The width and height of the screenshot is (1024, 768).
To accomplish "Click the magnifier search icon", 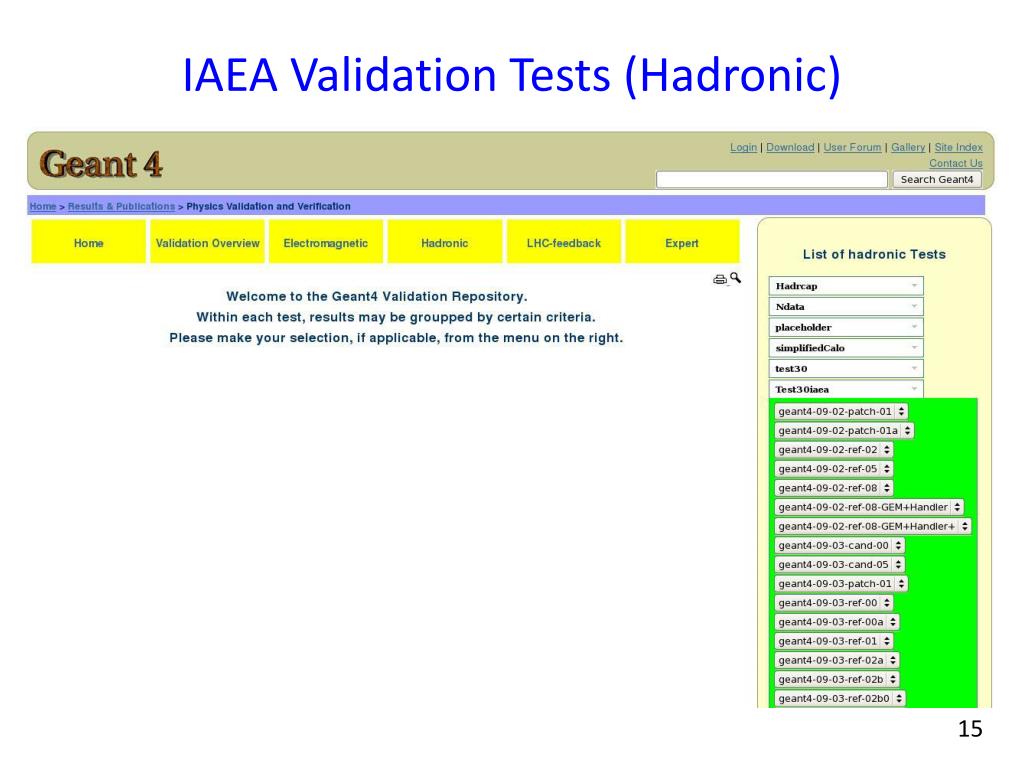I will (735, 278).
